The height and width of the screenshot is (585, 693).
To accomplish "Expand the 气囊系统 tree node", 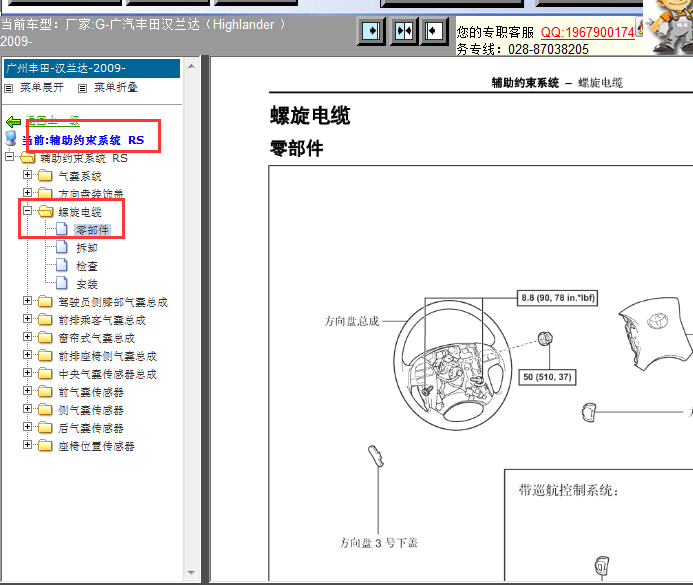I will tap(27, 175).
